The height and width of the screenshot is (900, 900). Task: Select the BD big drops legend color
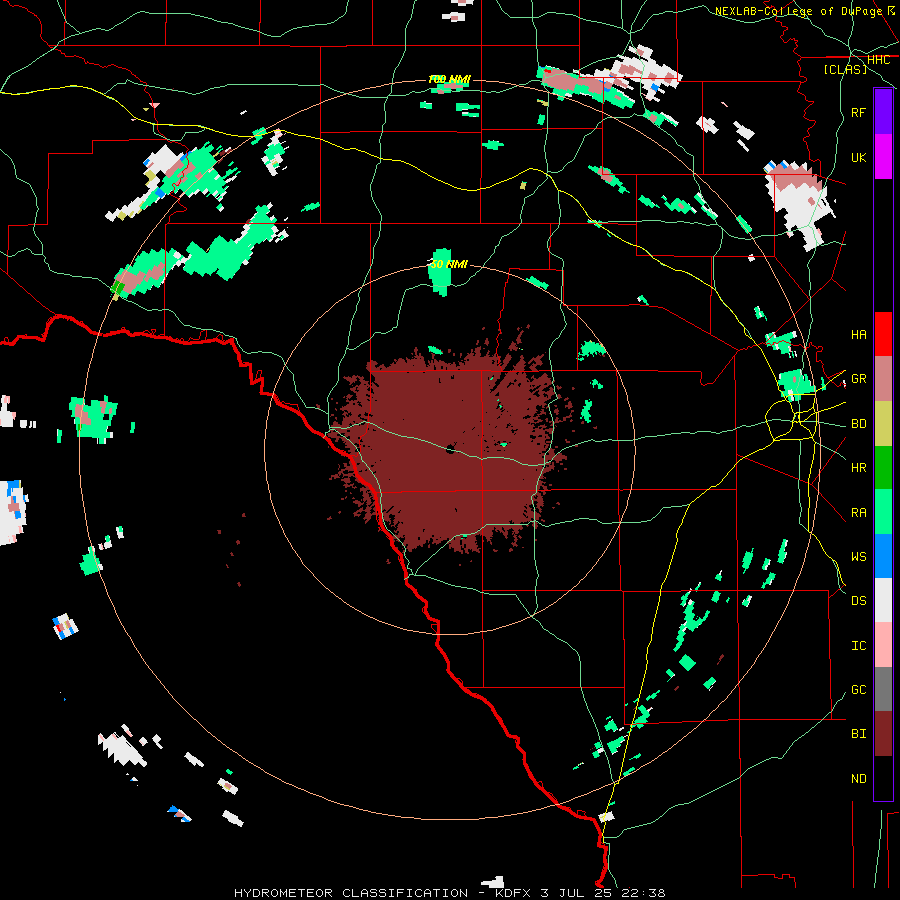(x=883, y=424)
